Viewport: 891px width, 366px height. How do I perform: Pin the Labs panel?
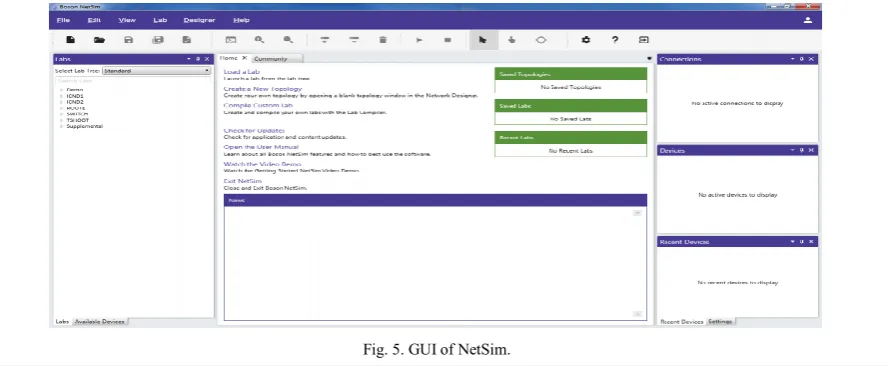point(198,59)
